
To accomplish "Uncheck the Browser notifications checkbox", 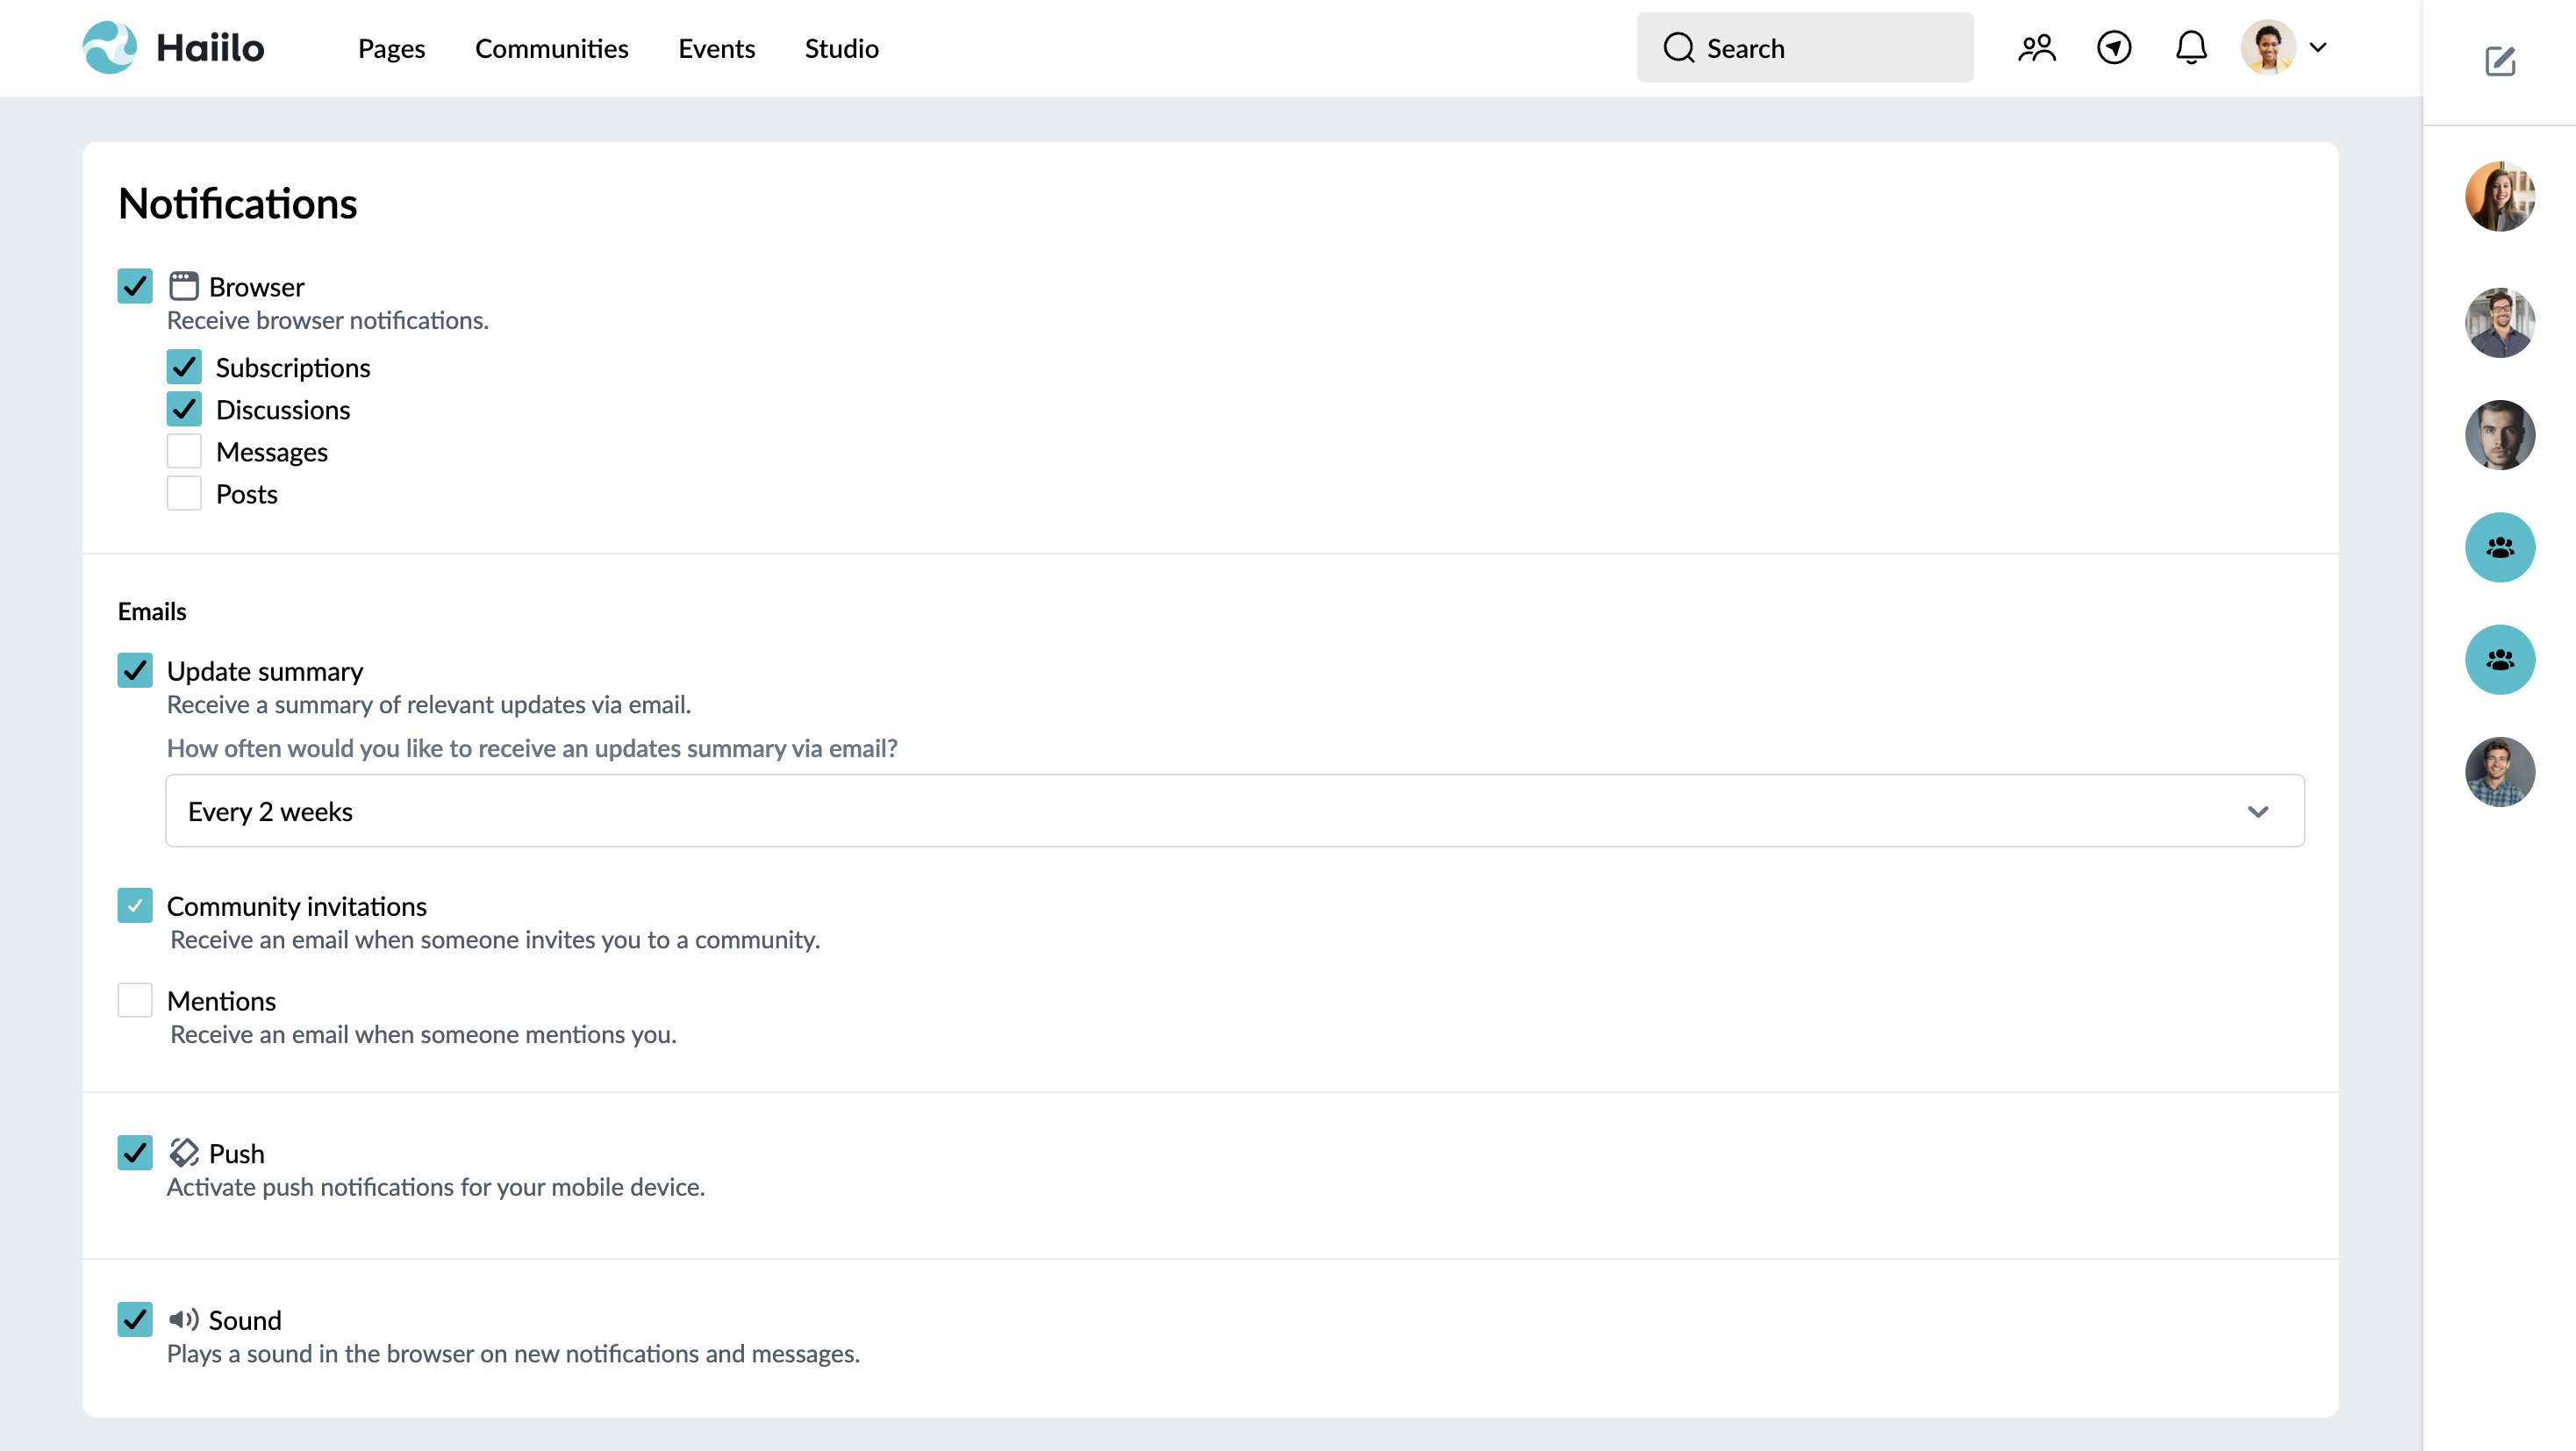I will point(135,286).
